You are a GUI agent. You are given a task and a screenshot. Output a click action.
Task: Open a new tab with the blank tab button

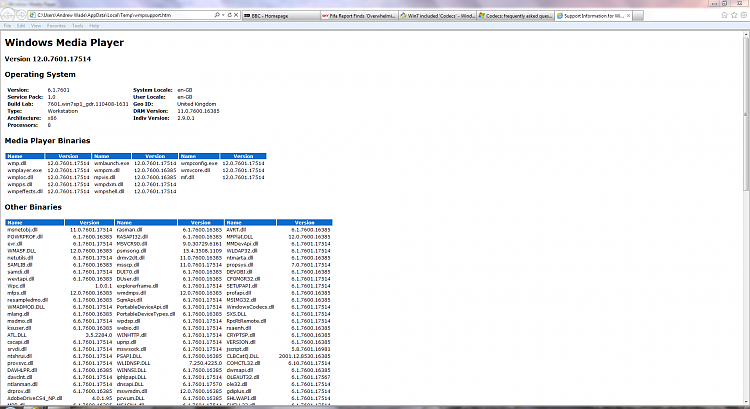click(638, 16)
